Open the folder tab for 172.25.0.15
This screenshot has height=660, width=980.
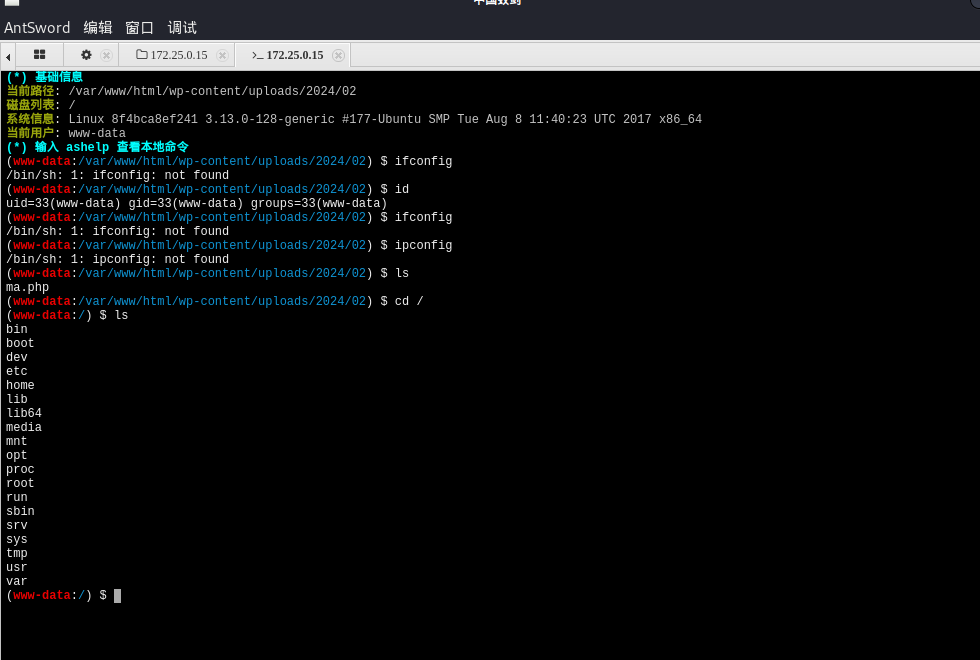(x=172, y=55)
